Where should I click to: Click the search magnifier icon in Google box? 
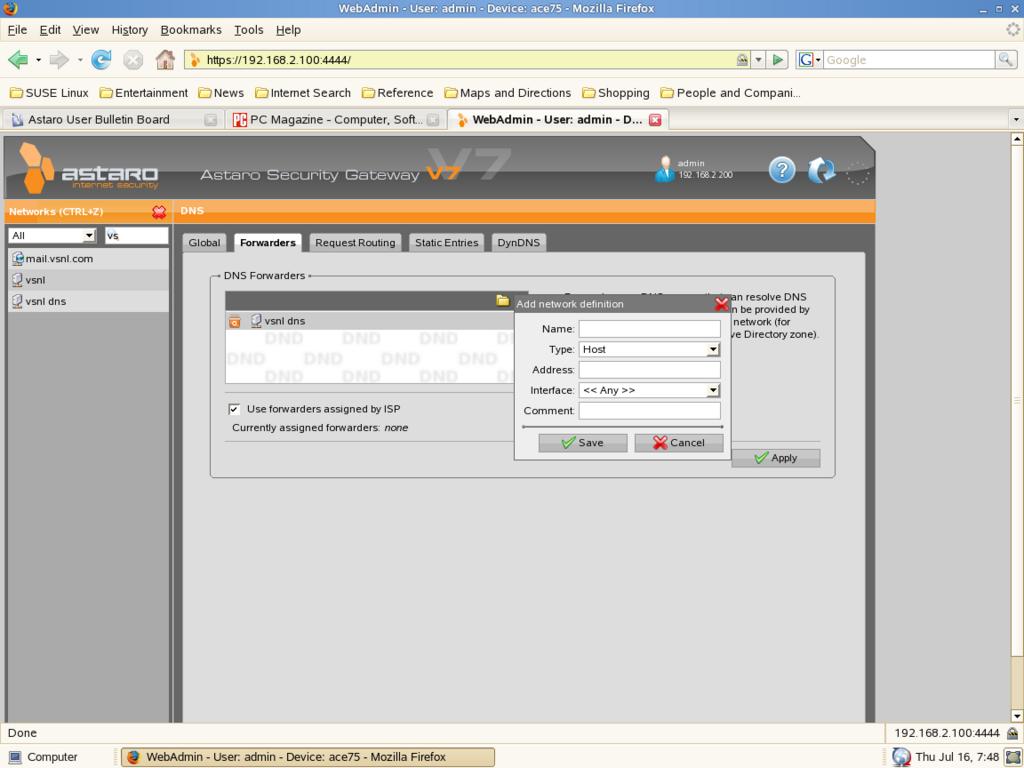coord(1006,60)
